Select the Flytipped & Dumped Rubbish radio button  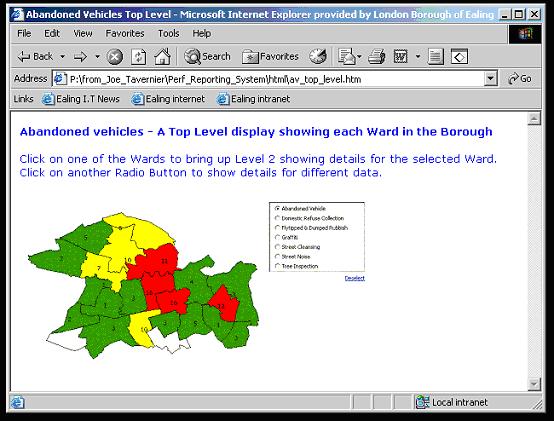coord(277,227)
